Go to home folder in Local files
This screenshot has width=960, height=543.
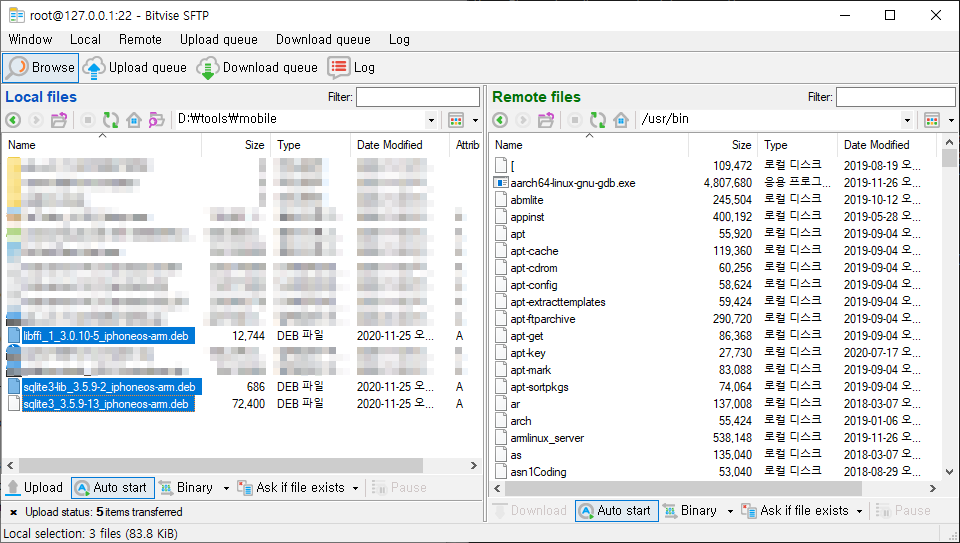133,119
